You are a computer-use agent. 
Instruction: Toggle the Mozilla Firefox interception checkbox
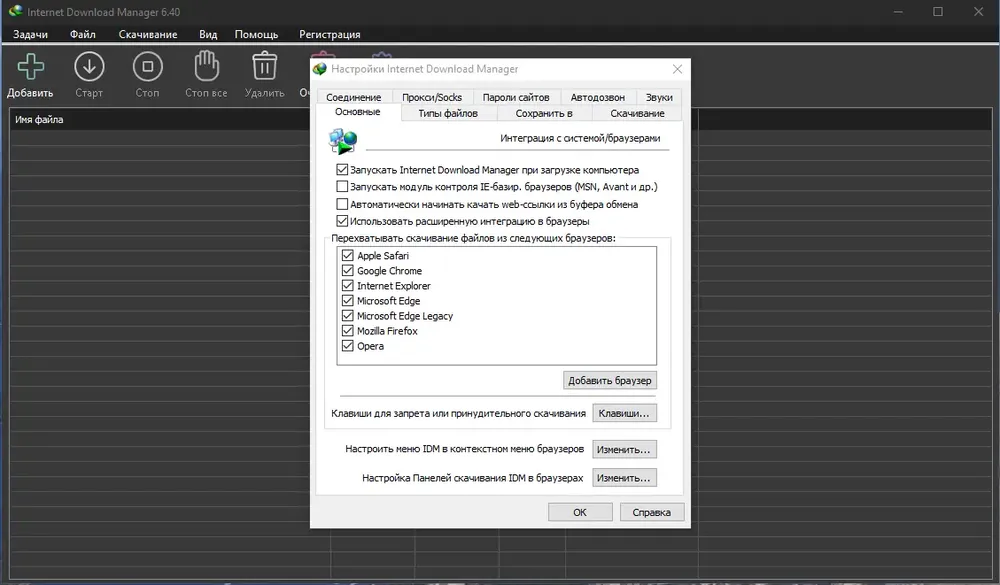point(348,330)
